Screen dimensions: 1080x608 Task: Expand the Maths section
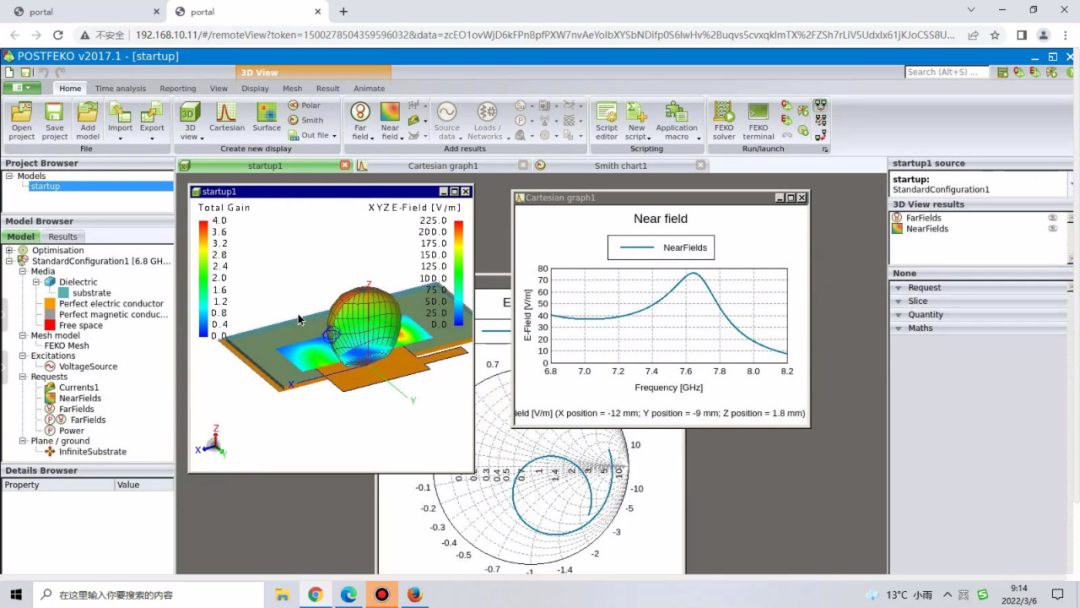click(898, 328)
